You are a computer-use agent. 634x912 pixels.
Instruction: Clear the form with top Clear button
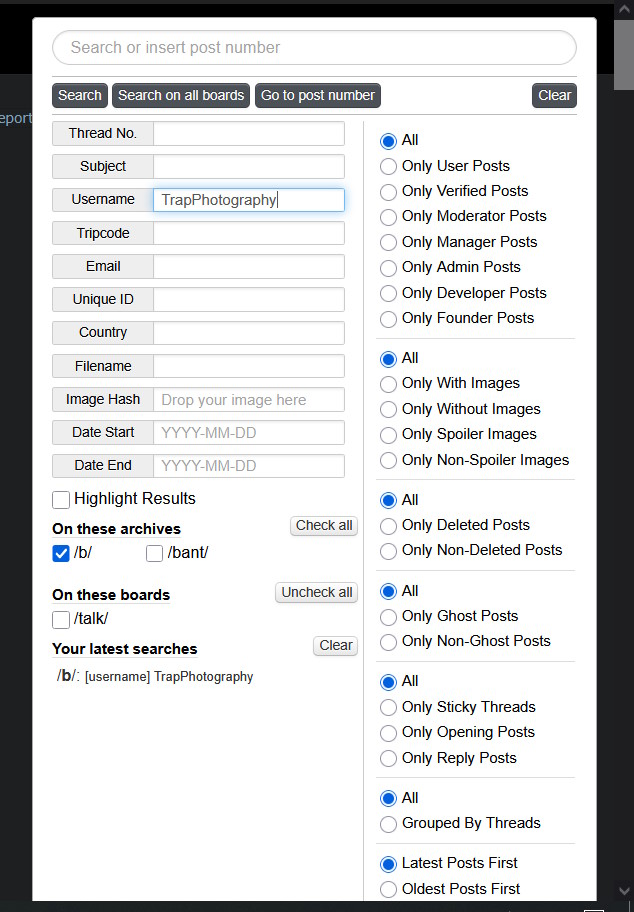554,95
